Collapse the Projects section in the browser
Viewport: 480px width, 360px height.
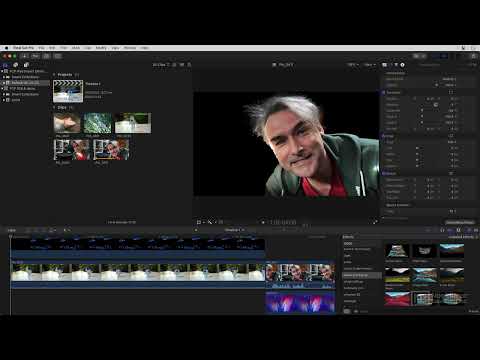pyautogui.click(x=55, y=75)
